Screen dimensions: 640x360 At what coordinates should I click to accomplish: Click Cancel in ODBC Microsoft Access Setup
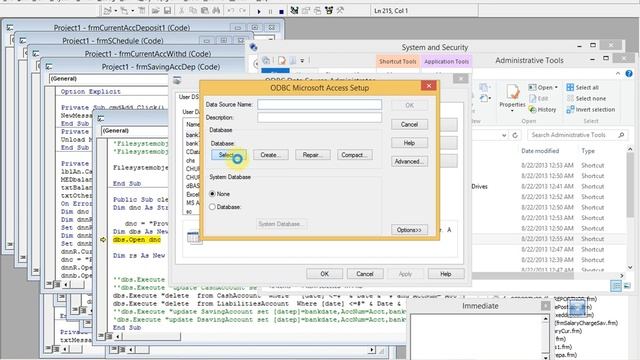coord(409,124)
